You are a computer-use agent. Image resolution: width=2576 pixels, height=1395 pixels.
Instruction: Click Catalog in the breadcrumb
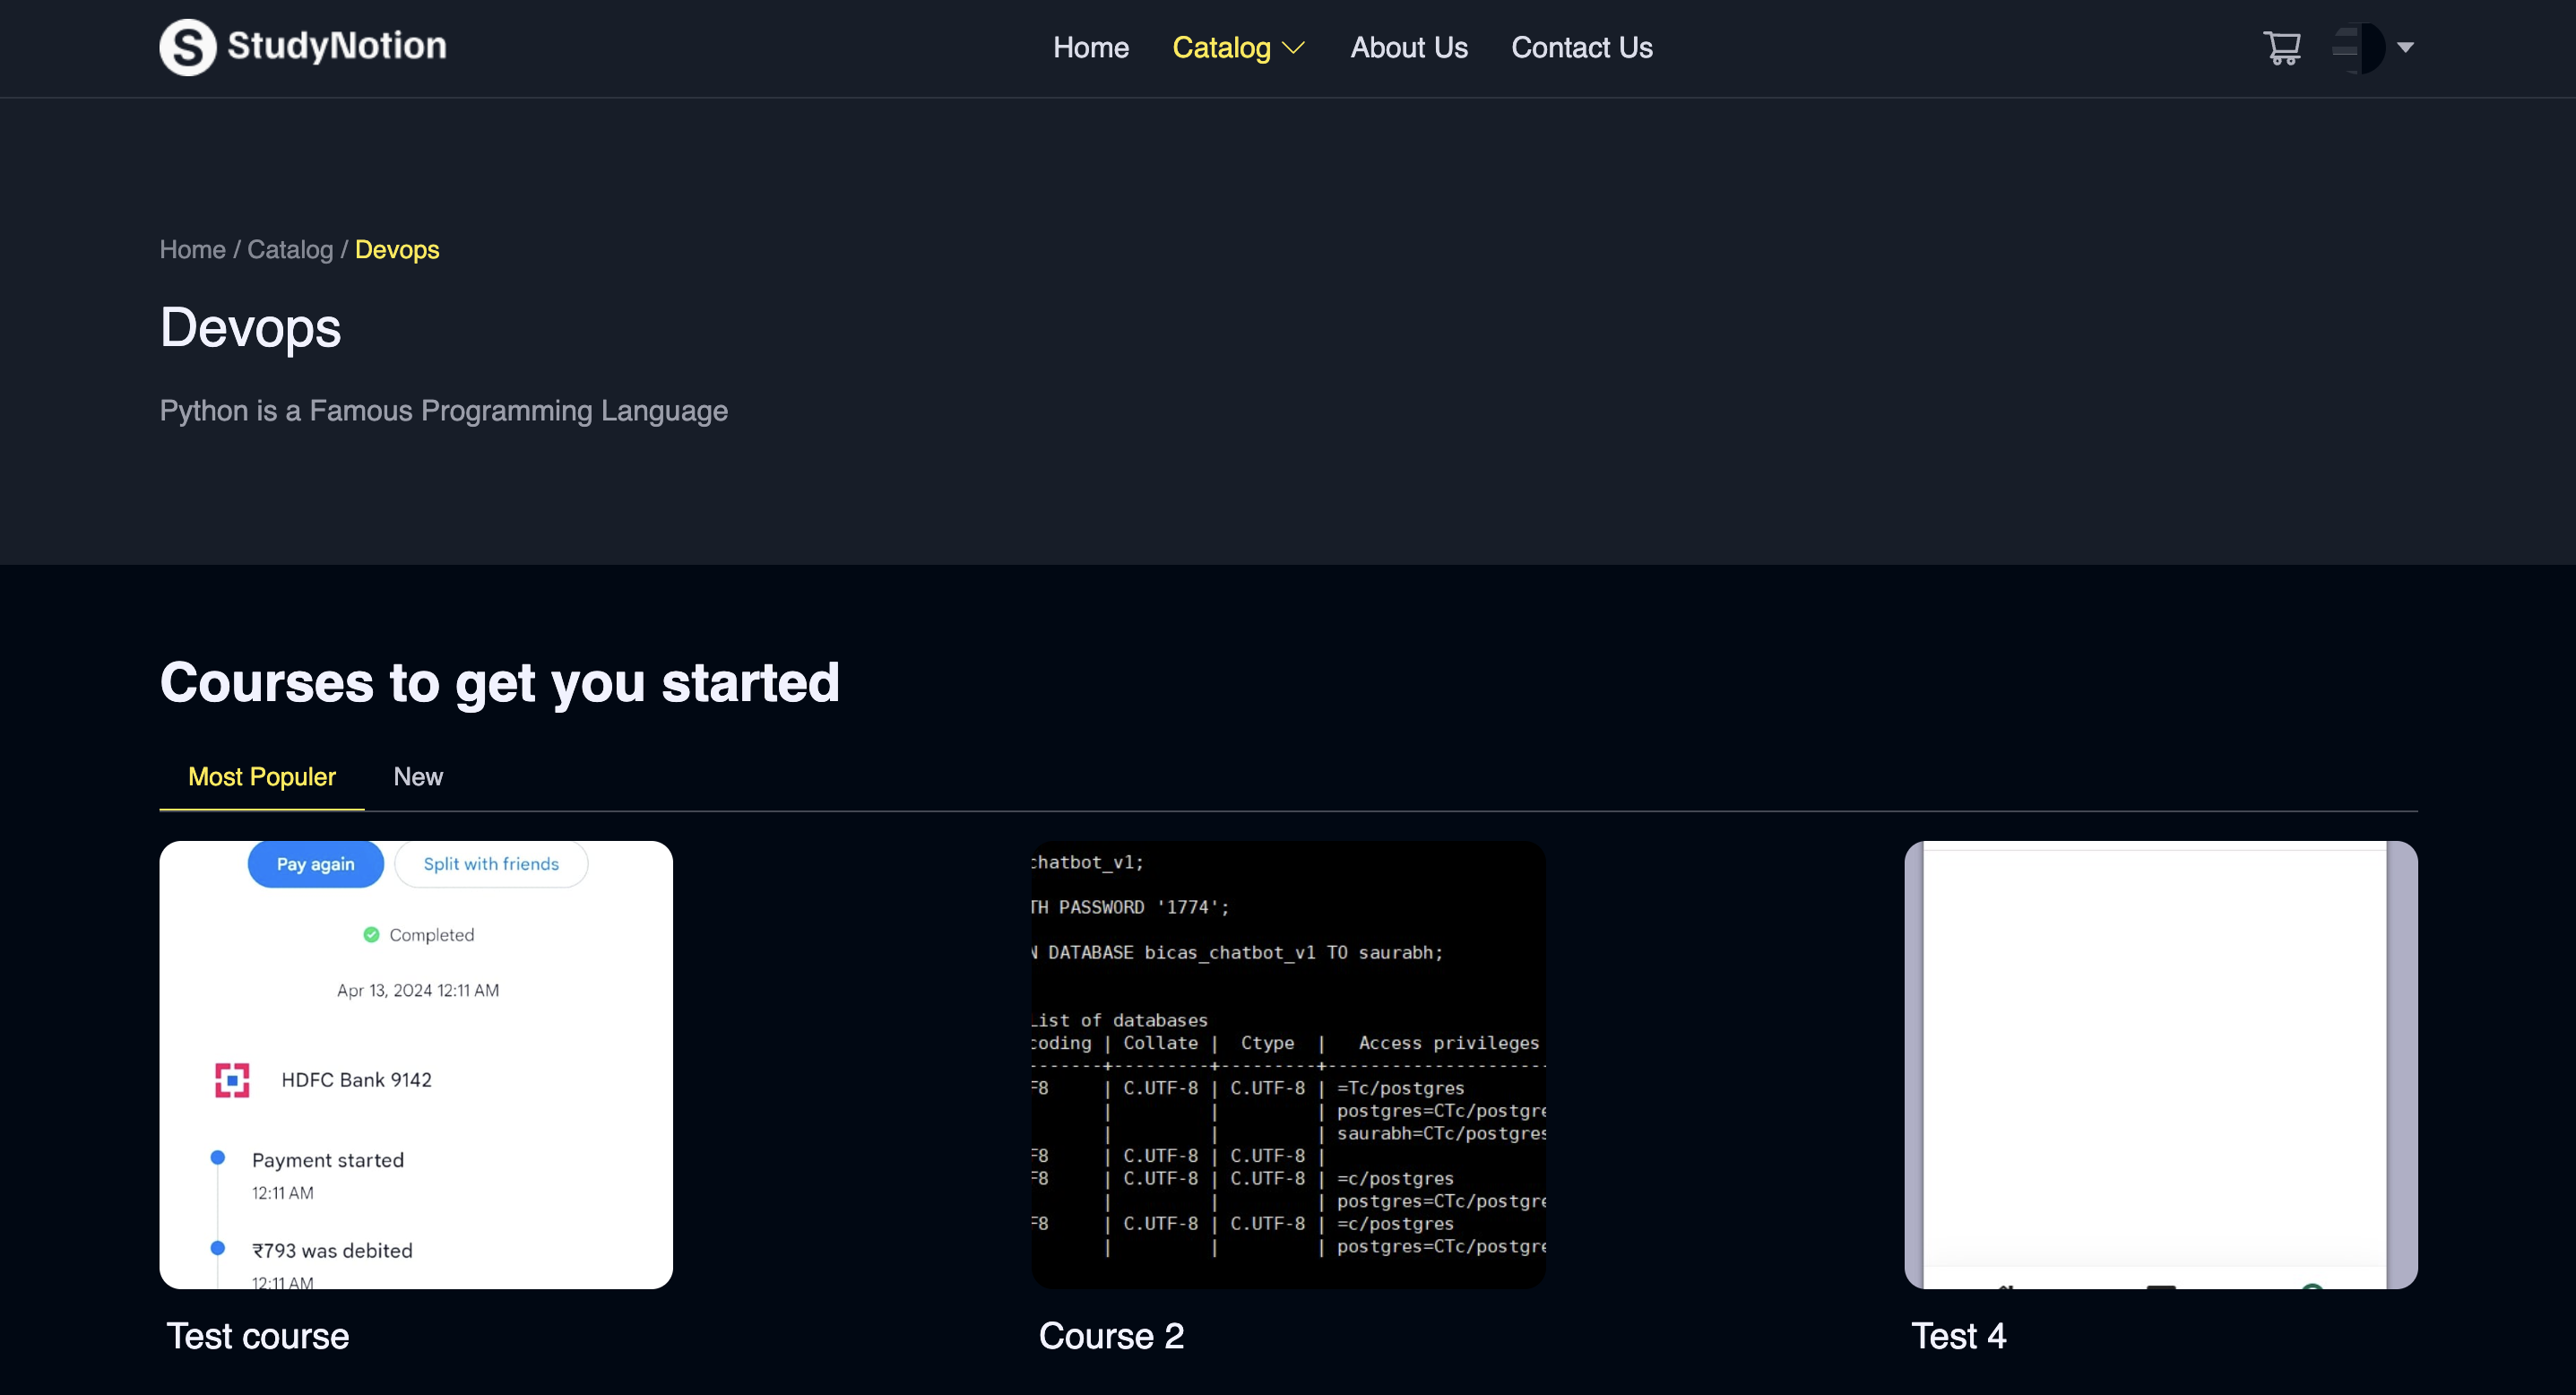(x=290, y=250)
